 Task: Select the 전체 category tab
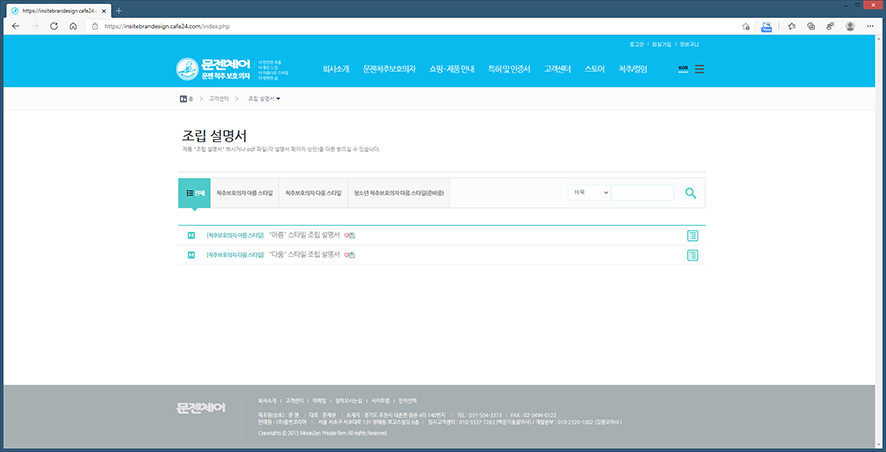coord(194,192)
